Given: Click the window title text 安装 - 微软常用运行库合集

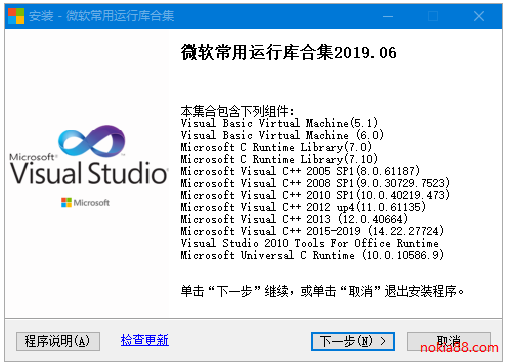Looking at the screenshot, I should (x=101, y=16).
